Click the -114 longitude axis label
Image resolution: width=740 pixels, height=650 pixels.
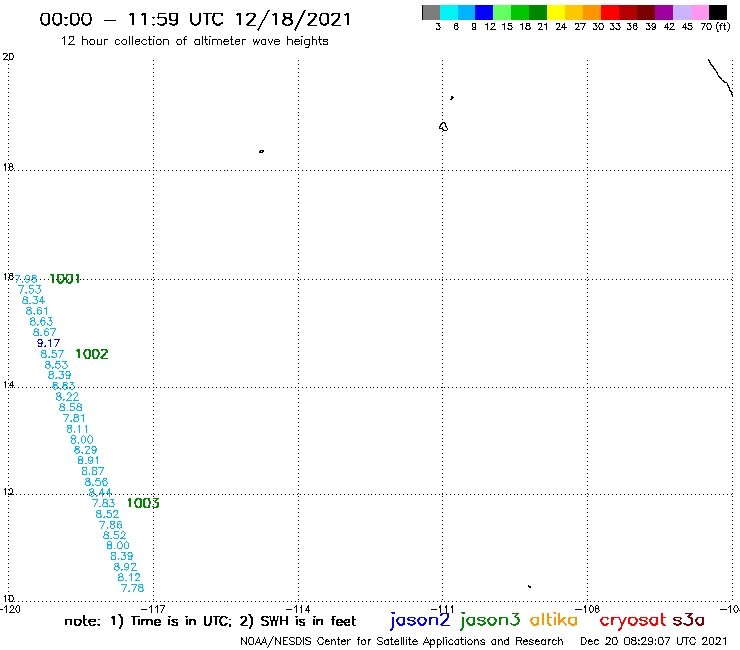(298, 609)
